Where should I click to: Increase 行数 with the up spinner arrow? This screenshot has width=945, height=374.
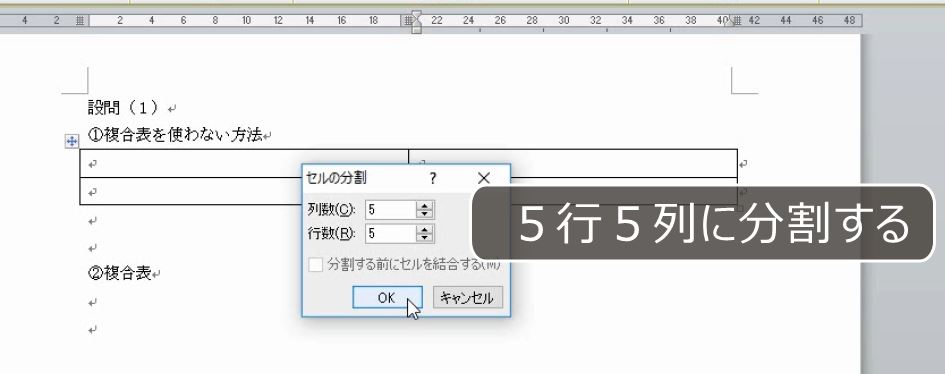tap(425, 229)
